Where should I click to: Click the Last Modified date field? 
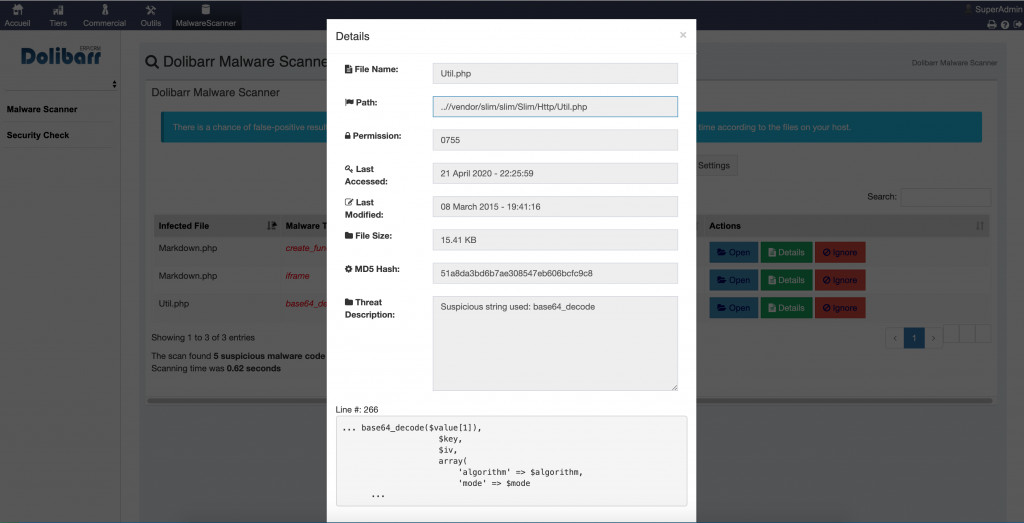(x=555, y=206)
